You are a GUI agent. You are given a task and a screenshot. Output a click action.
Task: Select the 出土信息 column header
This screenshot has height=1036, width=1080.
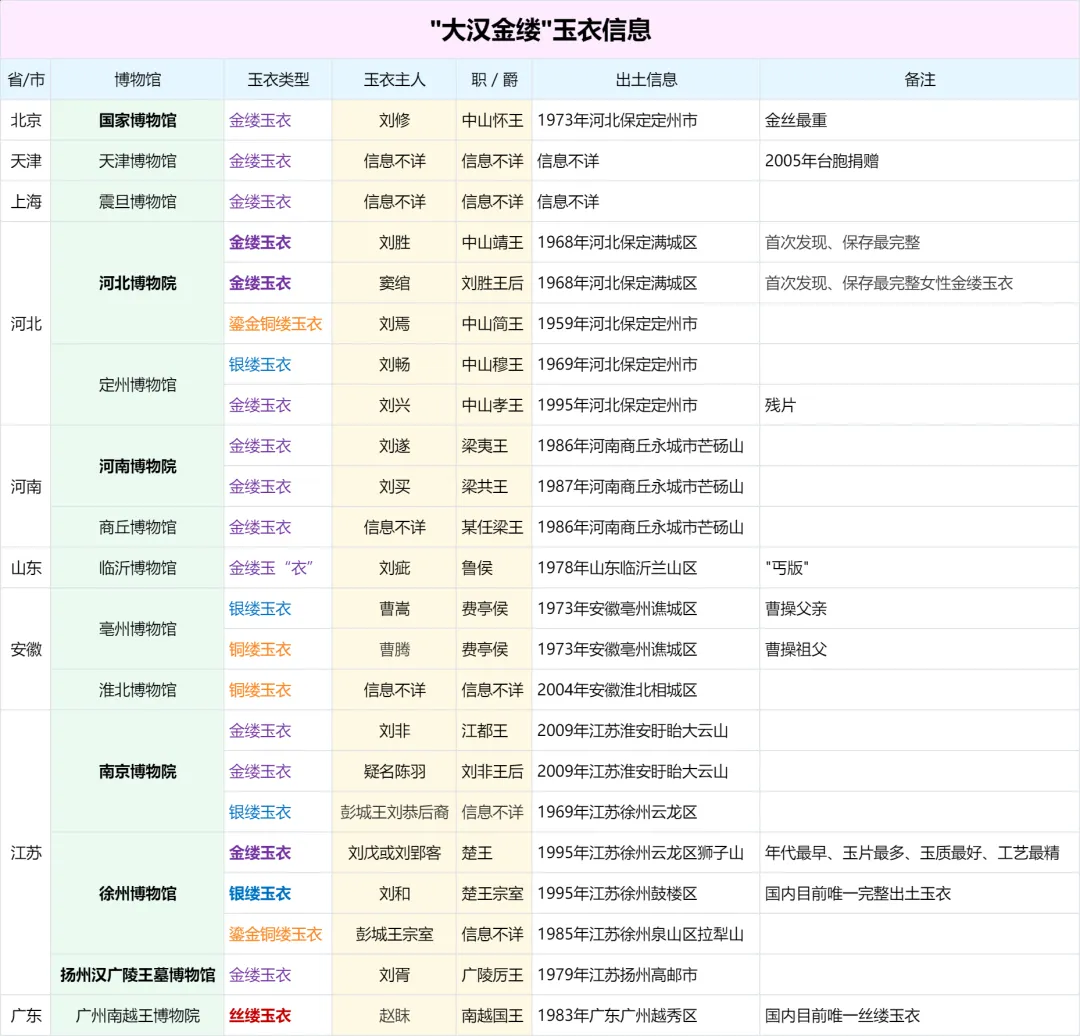click(646, 80)
